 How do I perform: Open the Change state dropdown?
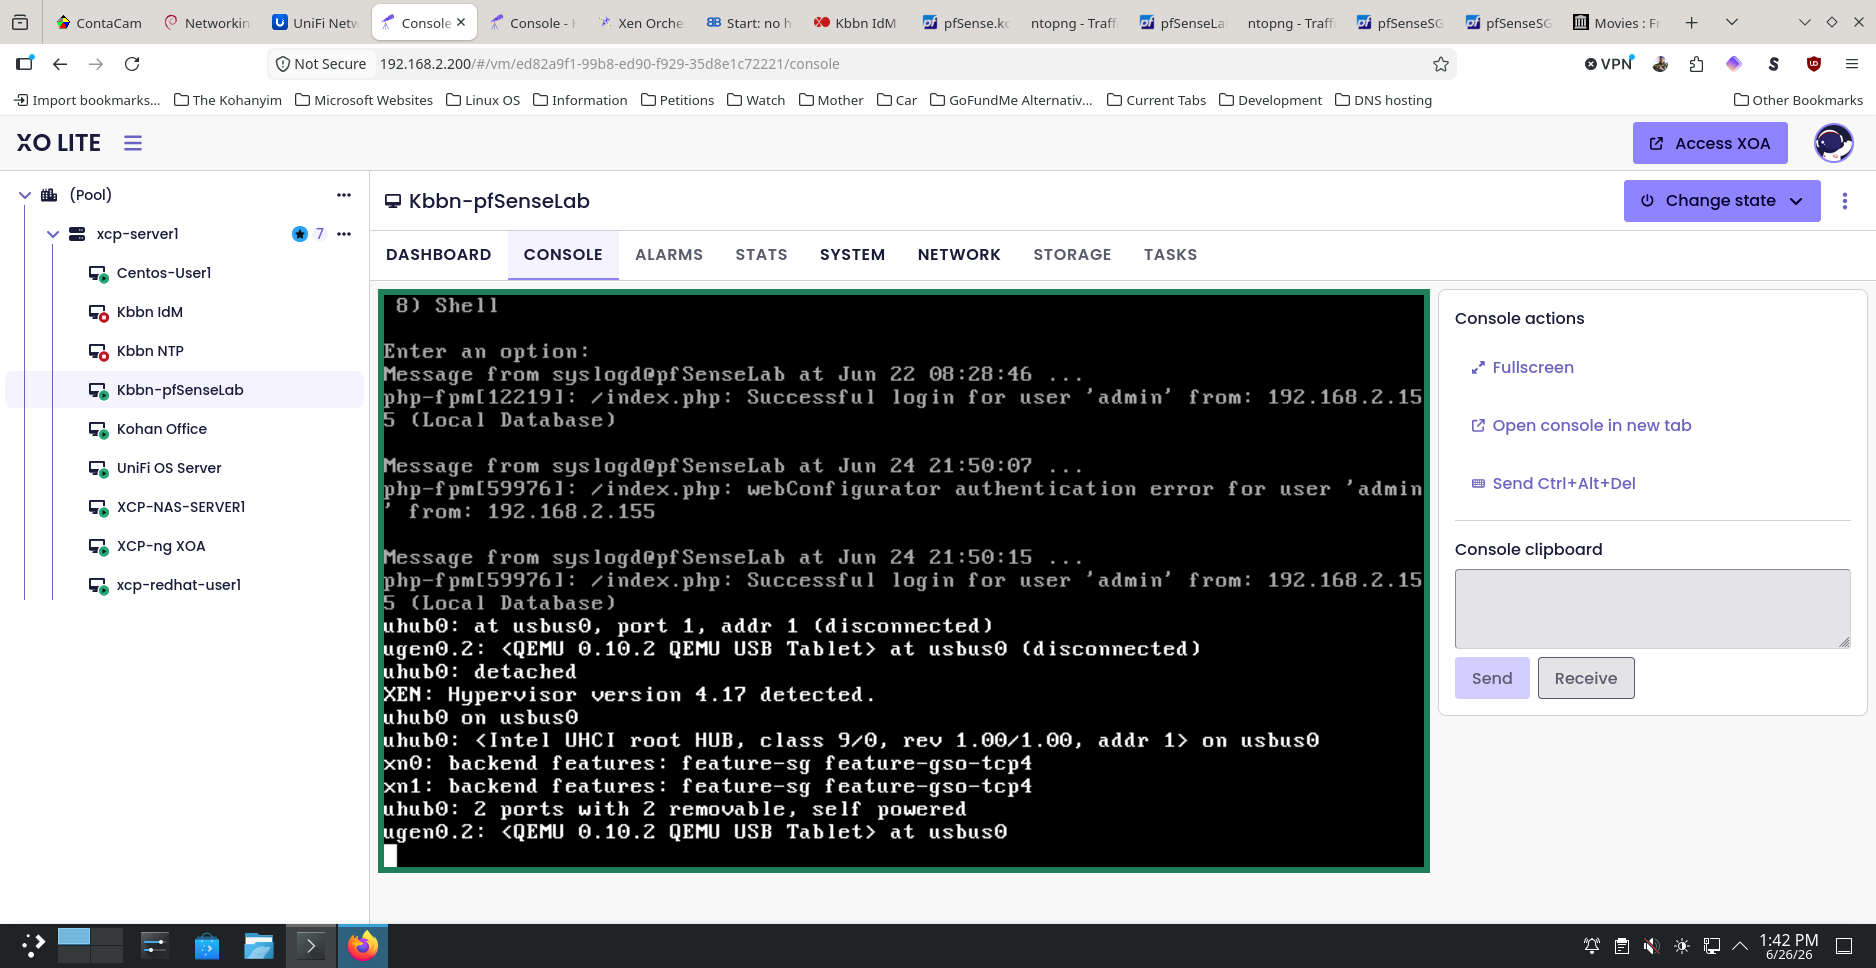1722,201
